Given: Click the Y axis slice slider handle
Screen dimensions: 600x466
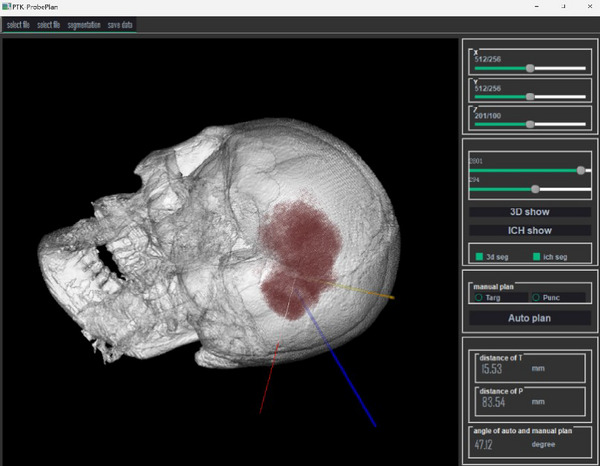Looking at the screenshot, I should [530, 97].
